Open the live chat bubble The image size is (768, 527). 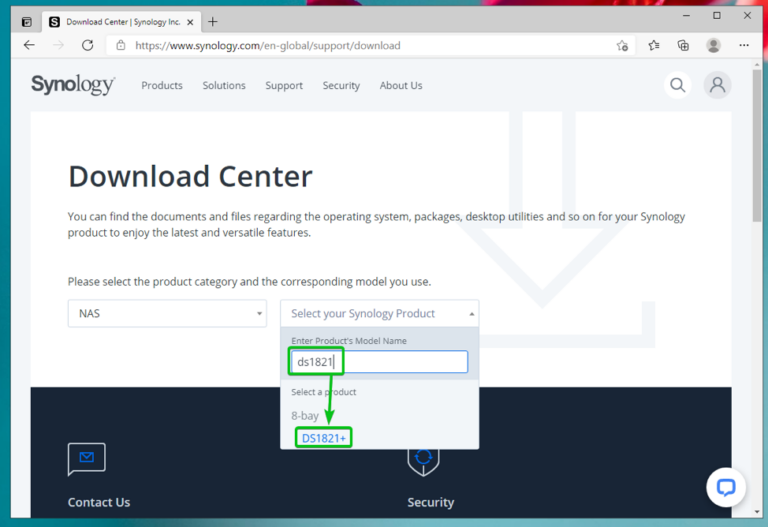click(726, 487)
